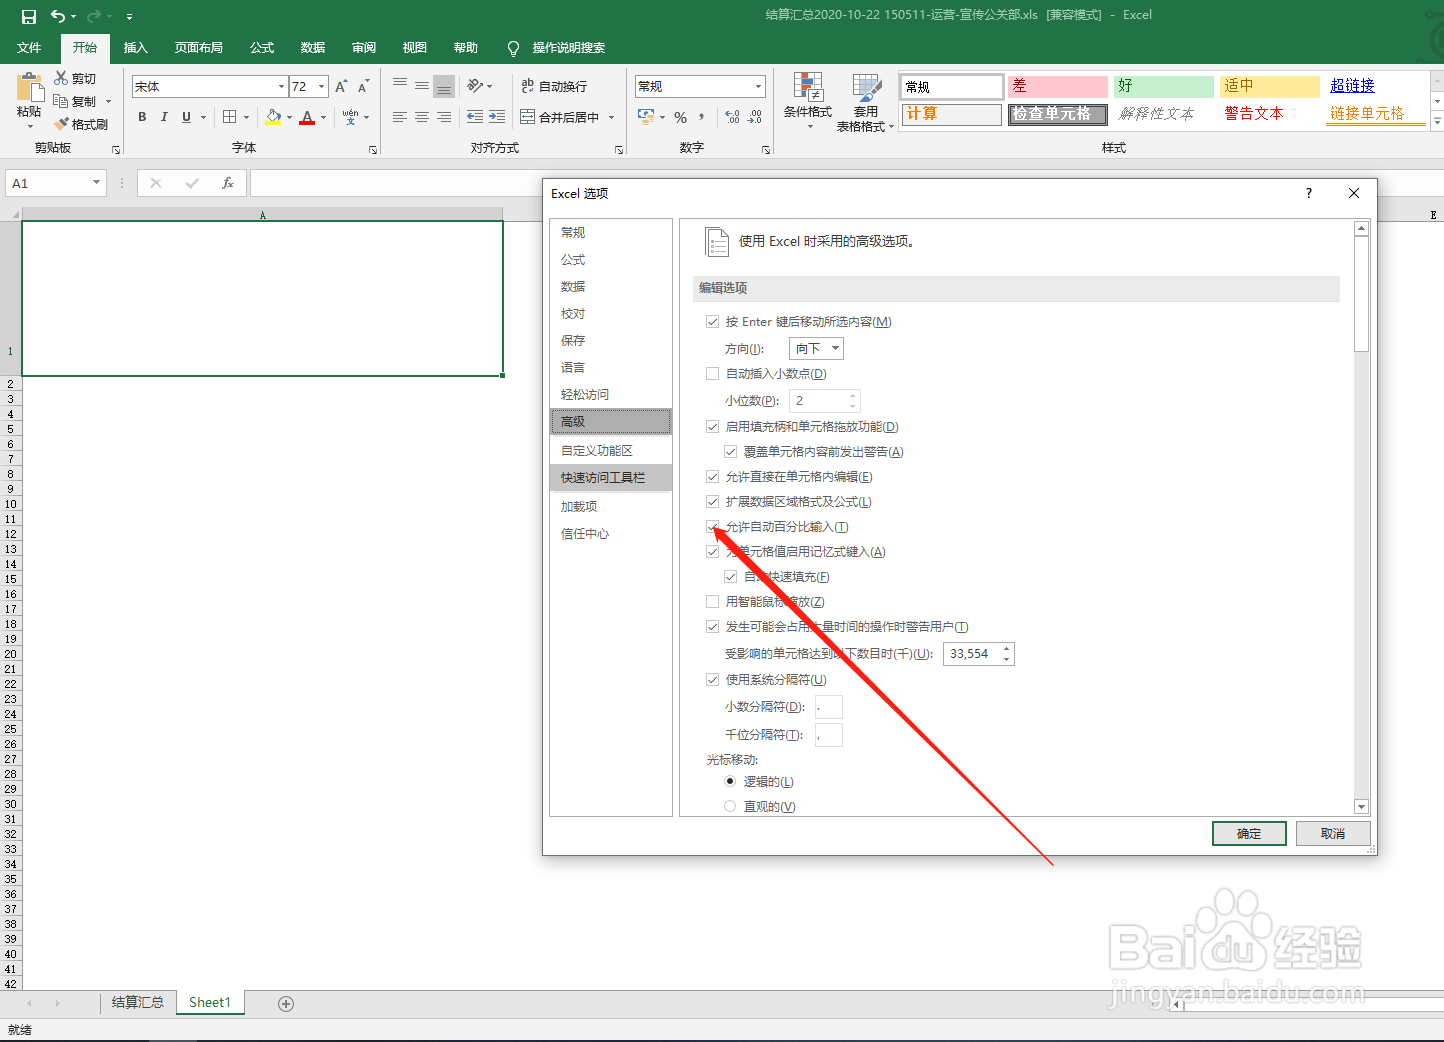Click the Format Painter brush icon
Screen dimensions: 1444x1042
tap(62, 124)
